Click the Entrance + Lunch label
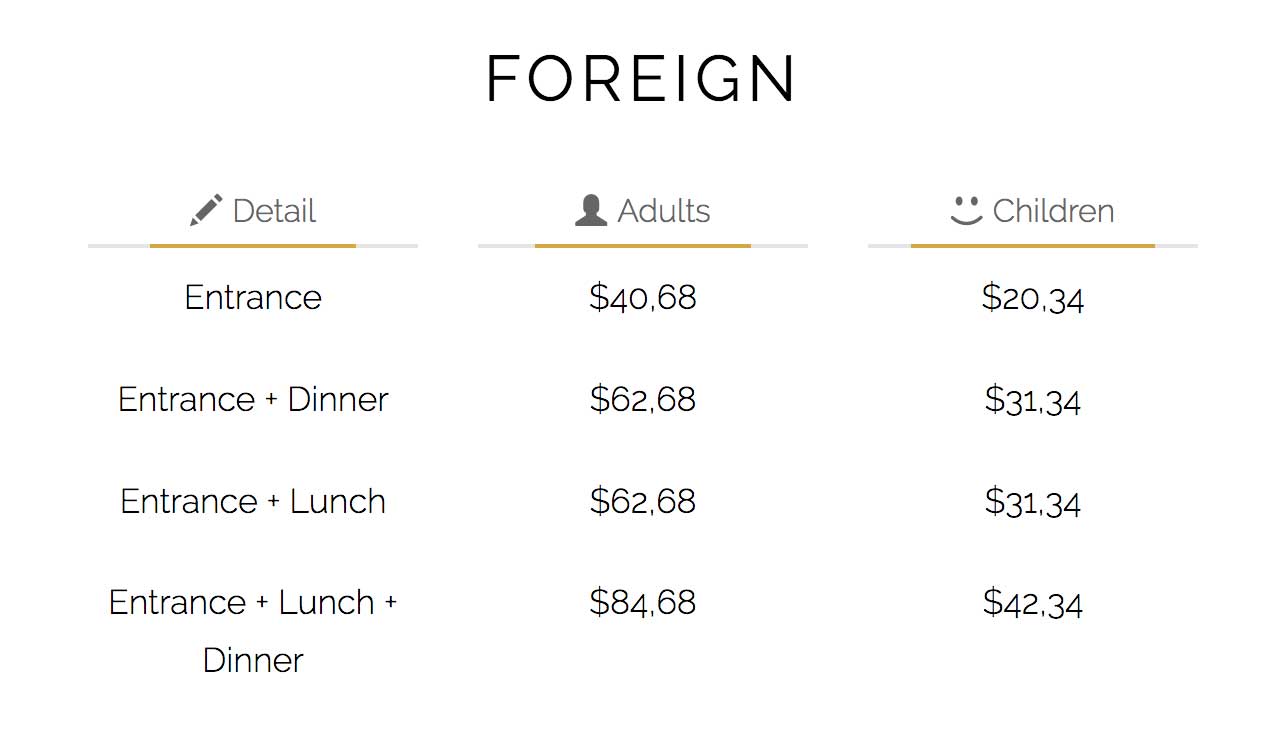 click(x=253, y=501)
